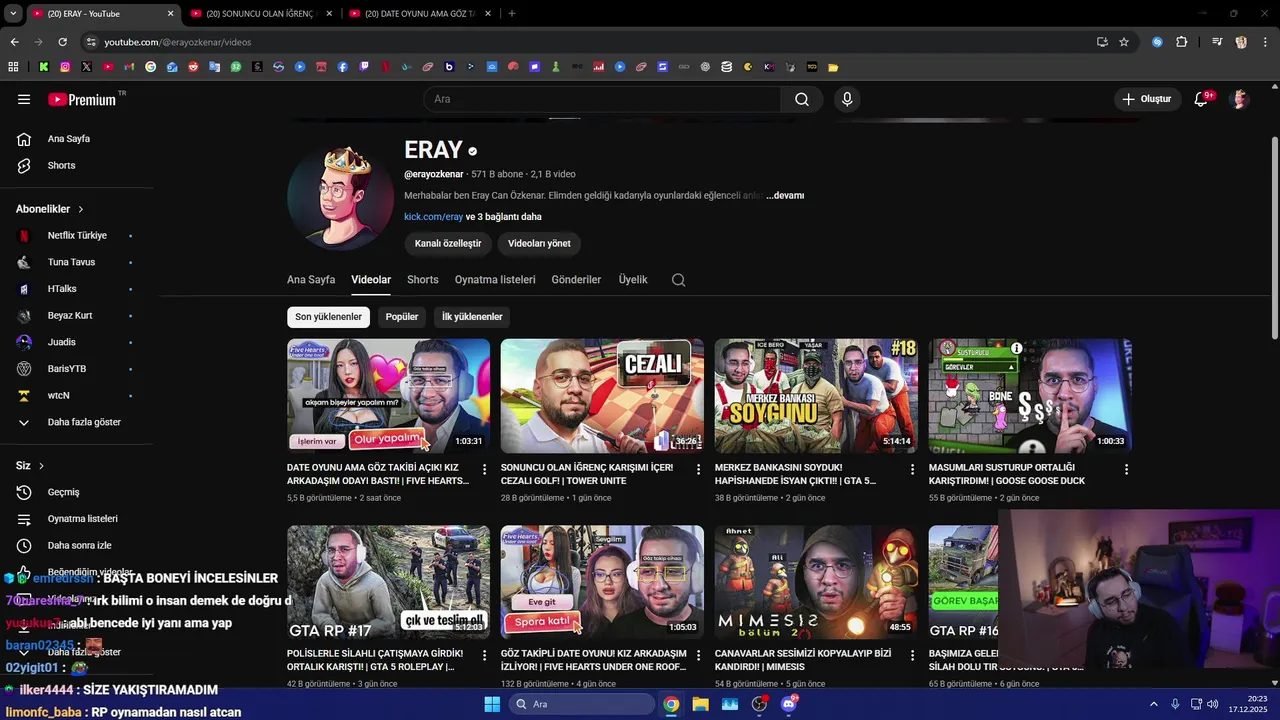Open options menu for DATE OYUNU AMA GÖZ TAKİBİ video

pyautogui.click(x=485, y=469)
